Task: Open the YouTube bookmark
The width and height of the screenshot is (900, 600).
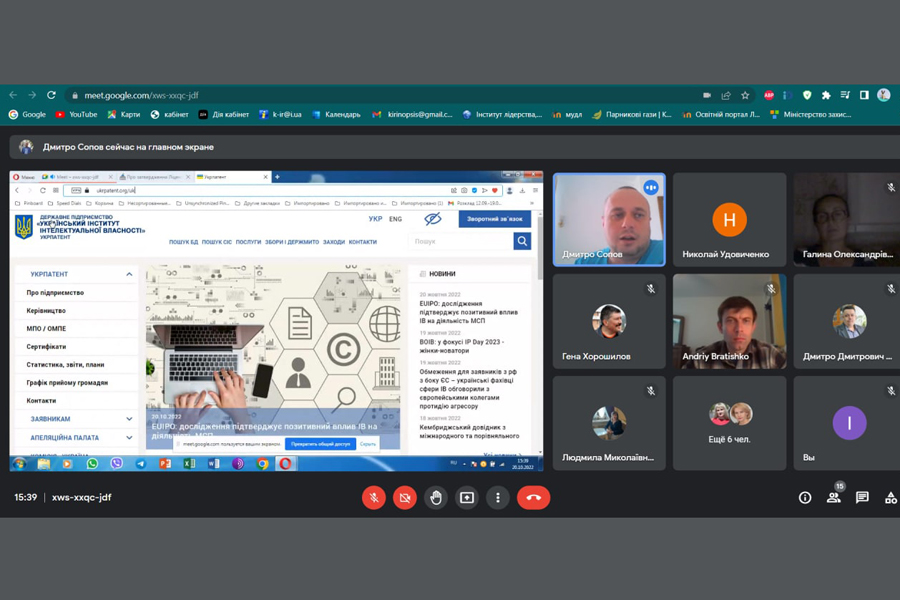Action: tap(76, 115)
